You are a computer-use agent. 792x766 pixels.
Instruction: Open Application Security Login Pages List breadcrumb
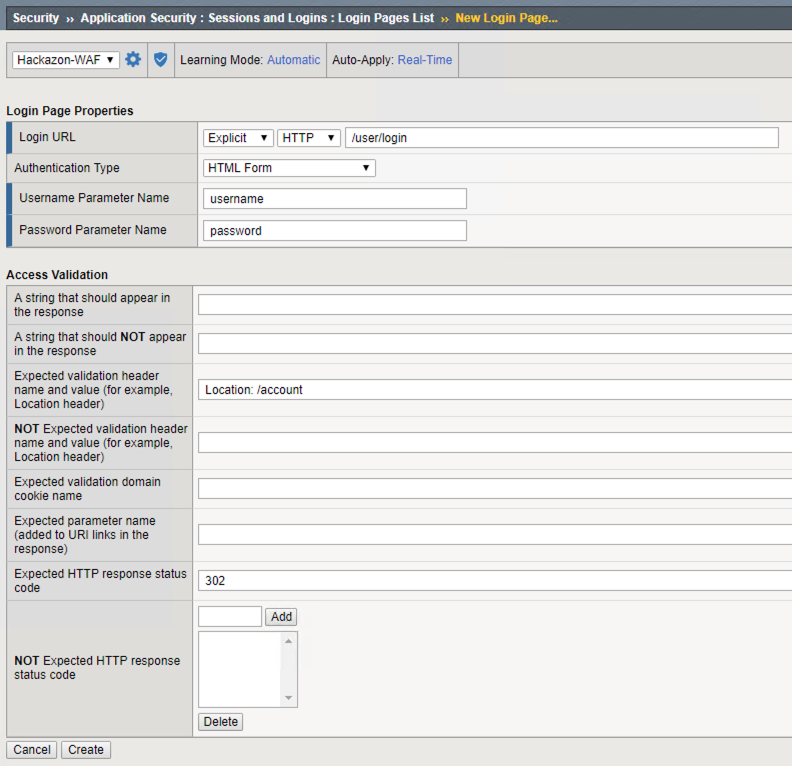pyautogui.click(x=257, y=18)
